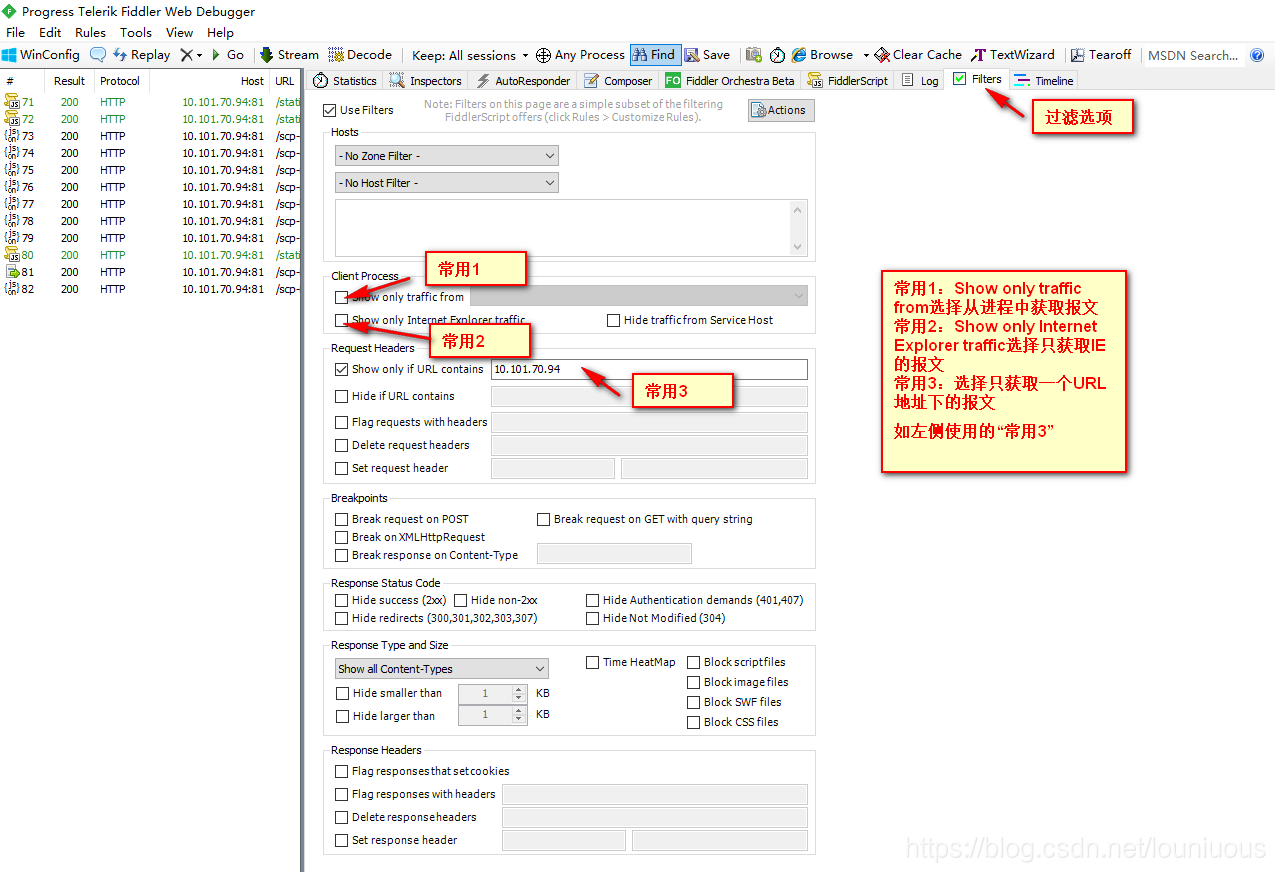The image size is (1275, 872).
Task: Click Clear Cache in toolbar
Action: point(918,55)
